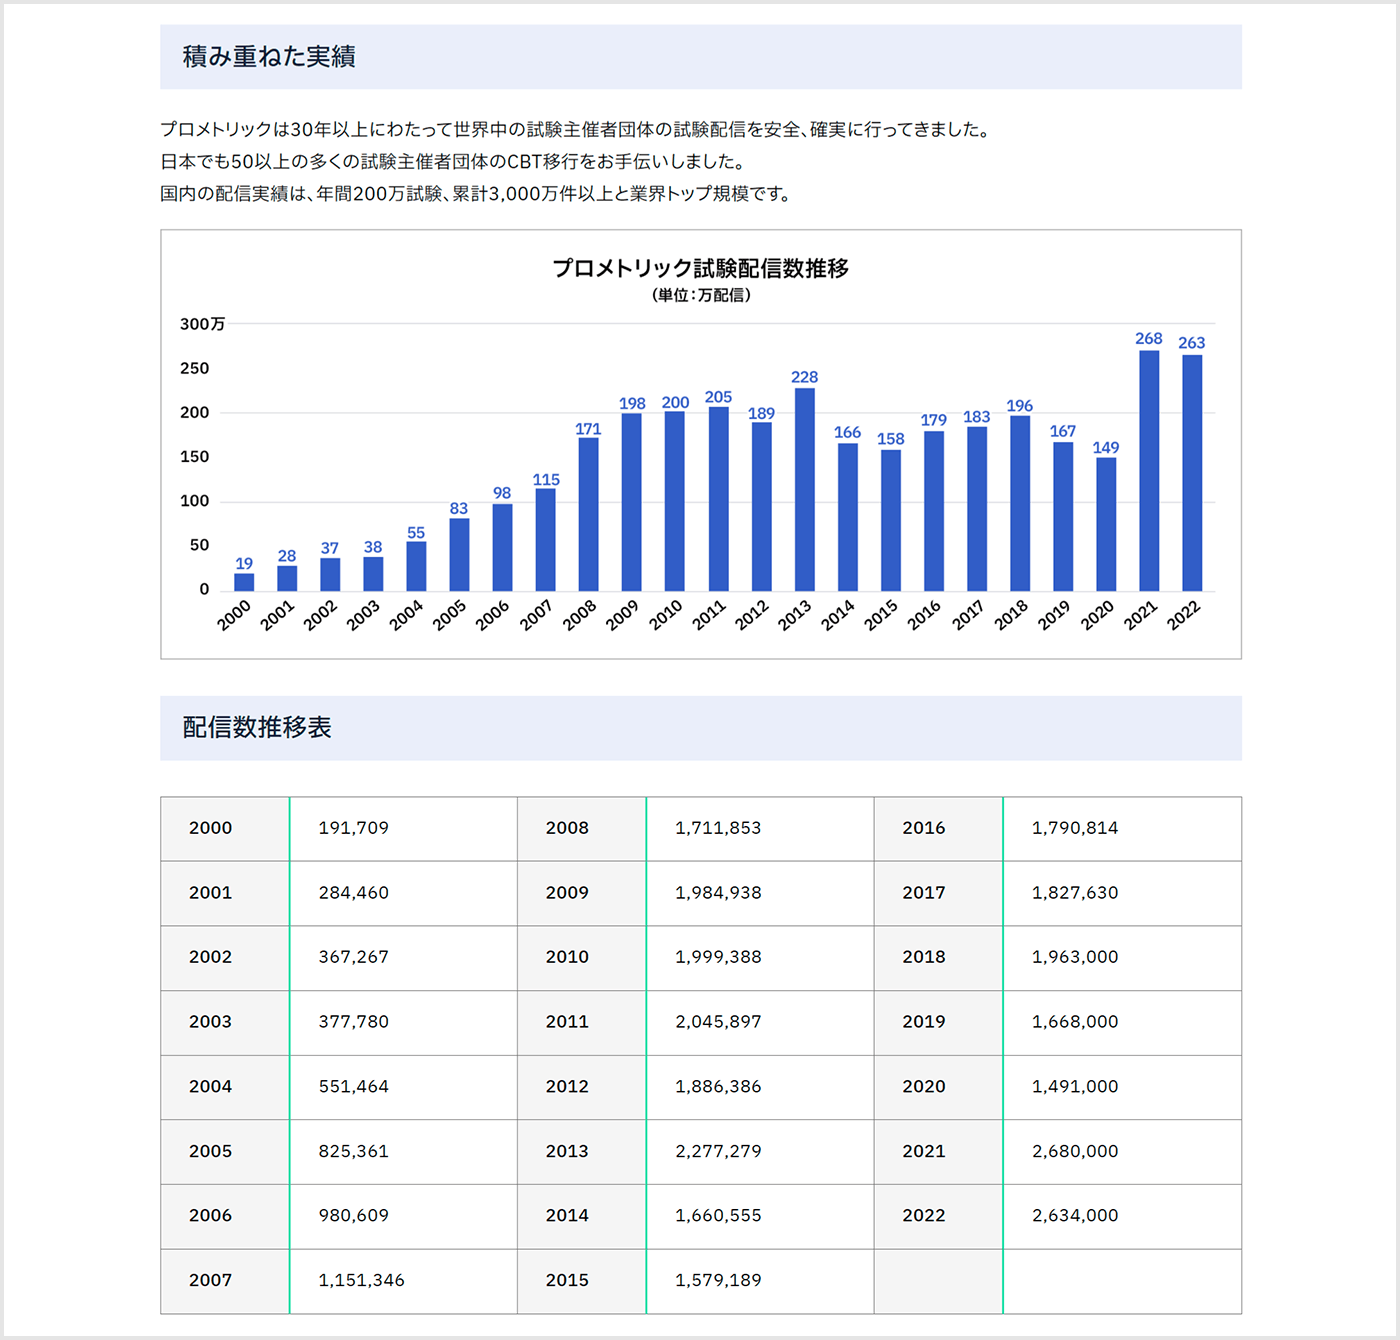The image size is (1400, 1340).
Task: Click the 2012 year cell in table
Action: click(x=582, y=1087)
